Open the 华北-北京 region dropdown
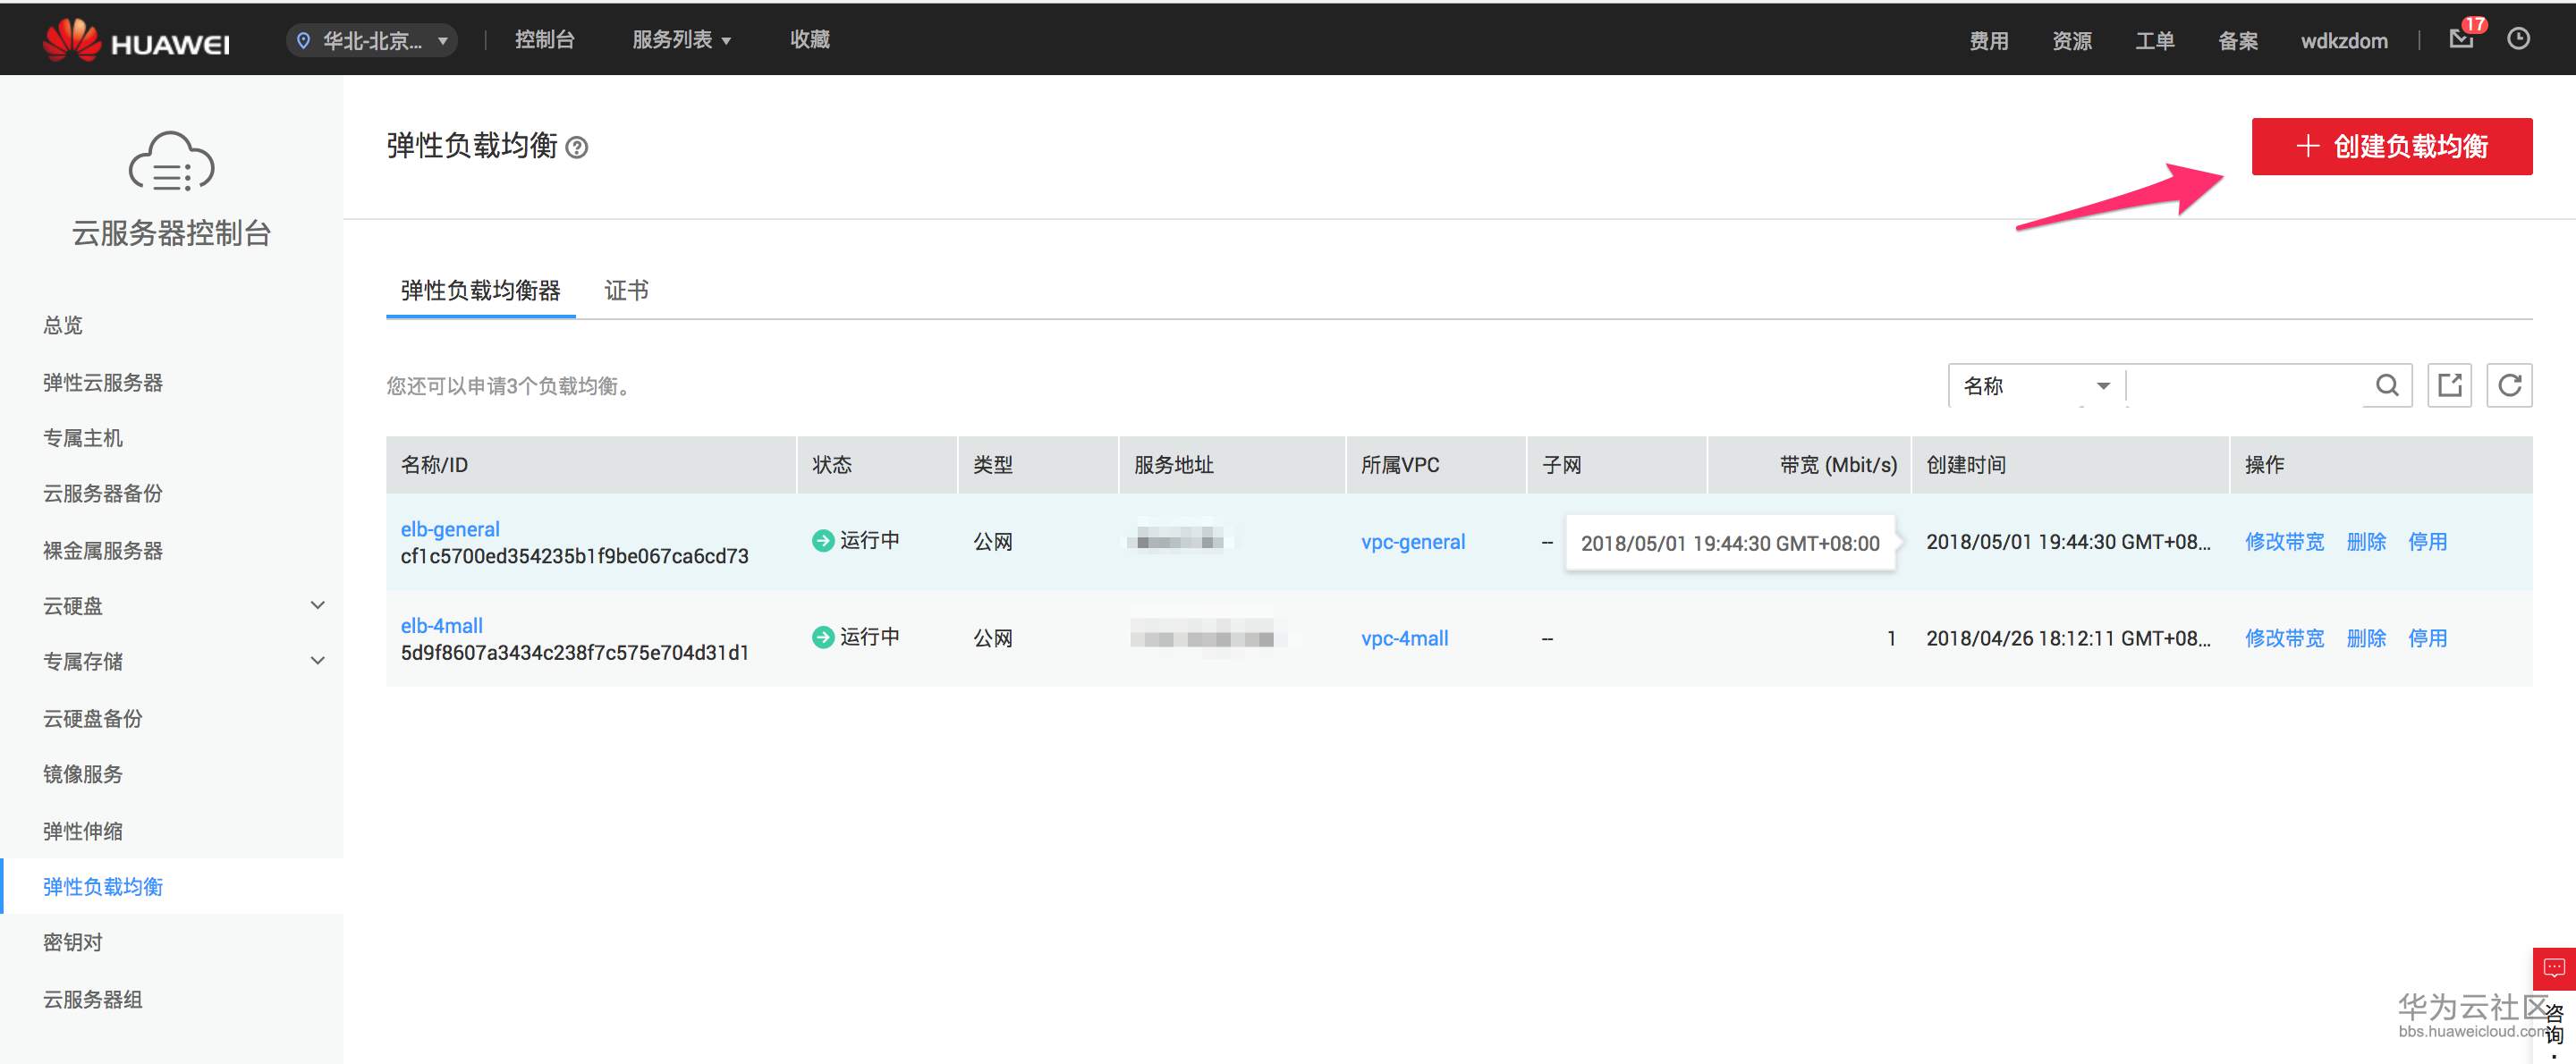2576x1064 pixels. [372, 41]
